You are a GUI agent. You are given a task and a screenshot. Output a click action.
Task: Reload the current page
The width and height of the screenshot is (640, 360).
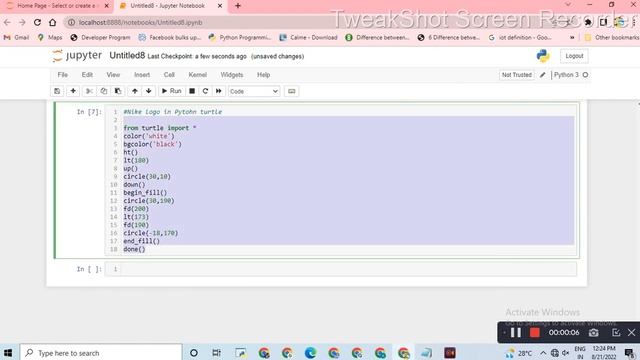37,22
